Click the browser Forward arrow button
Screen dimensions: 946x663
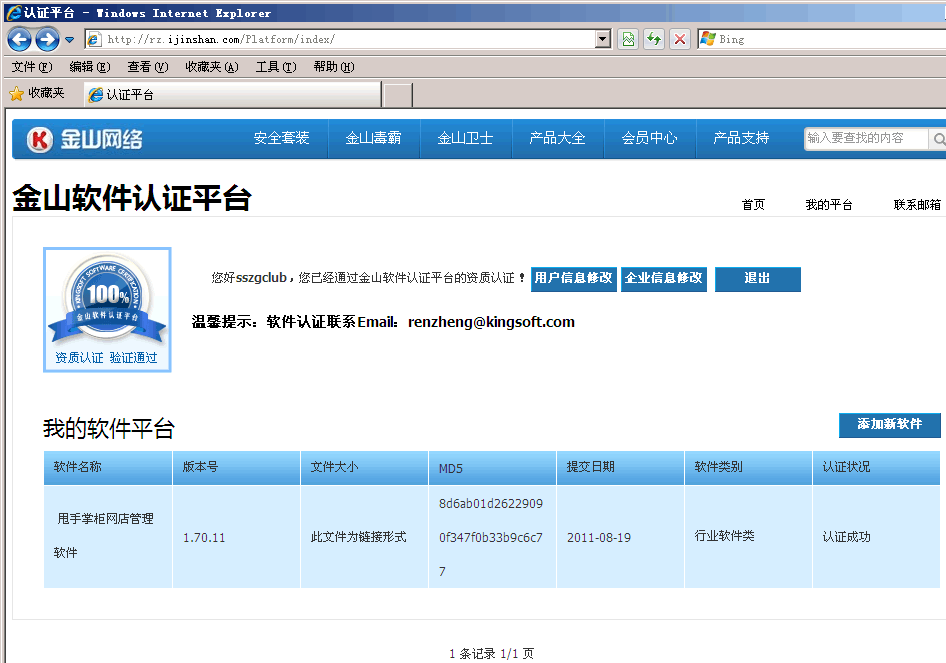(x=47, y=40)
